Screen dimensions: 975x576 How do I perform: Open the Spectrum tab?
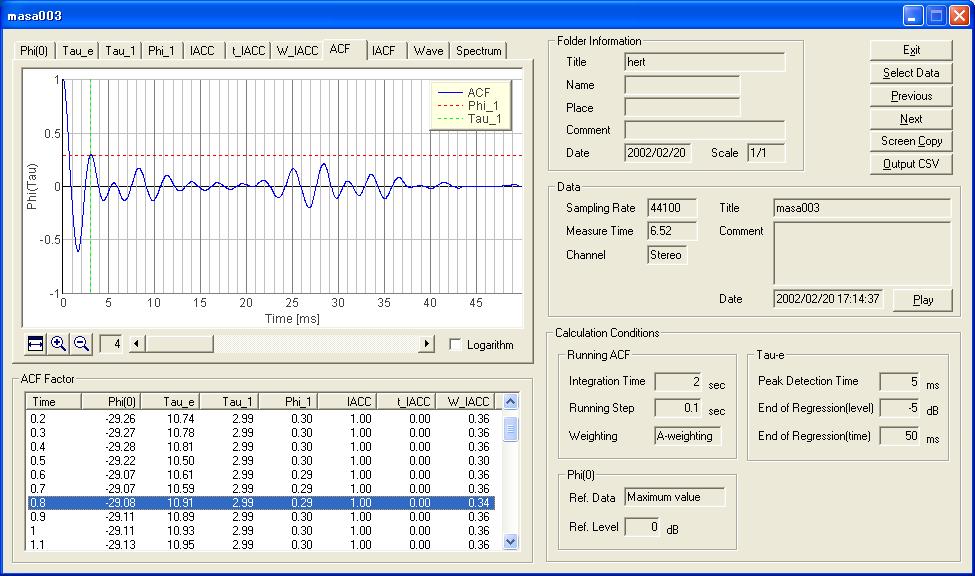tap(479, 51)
